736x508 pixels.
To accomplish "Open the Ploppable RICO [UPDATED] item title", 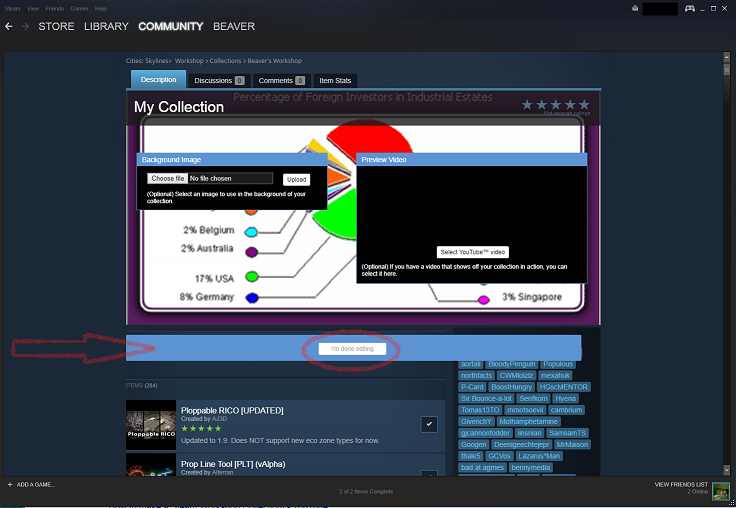I will tap(232, 410).
